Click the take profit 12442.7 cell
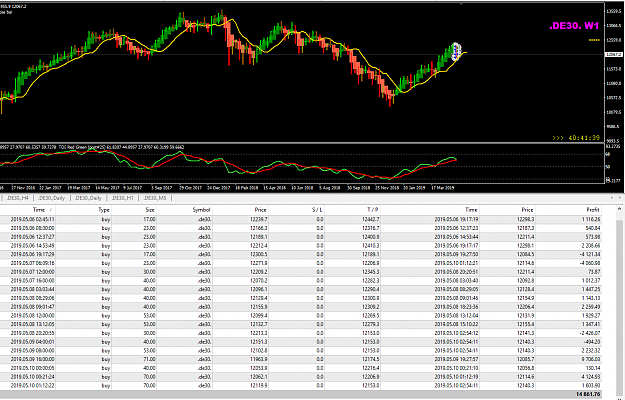The width and height of the screenshot is (625, 400). (371, 220)
